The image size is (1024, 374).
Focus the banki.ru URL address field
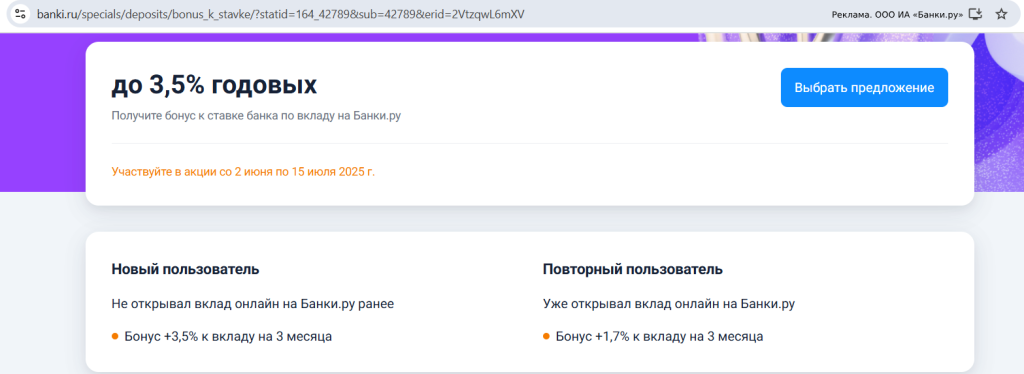tap(281, 14)
